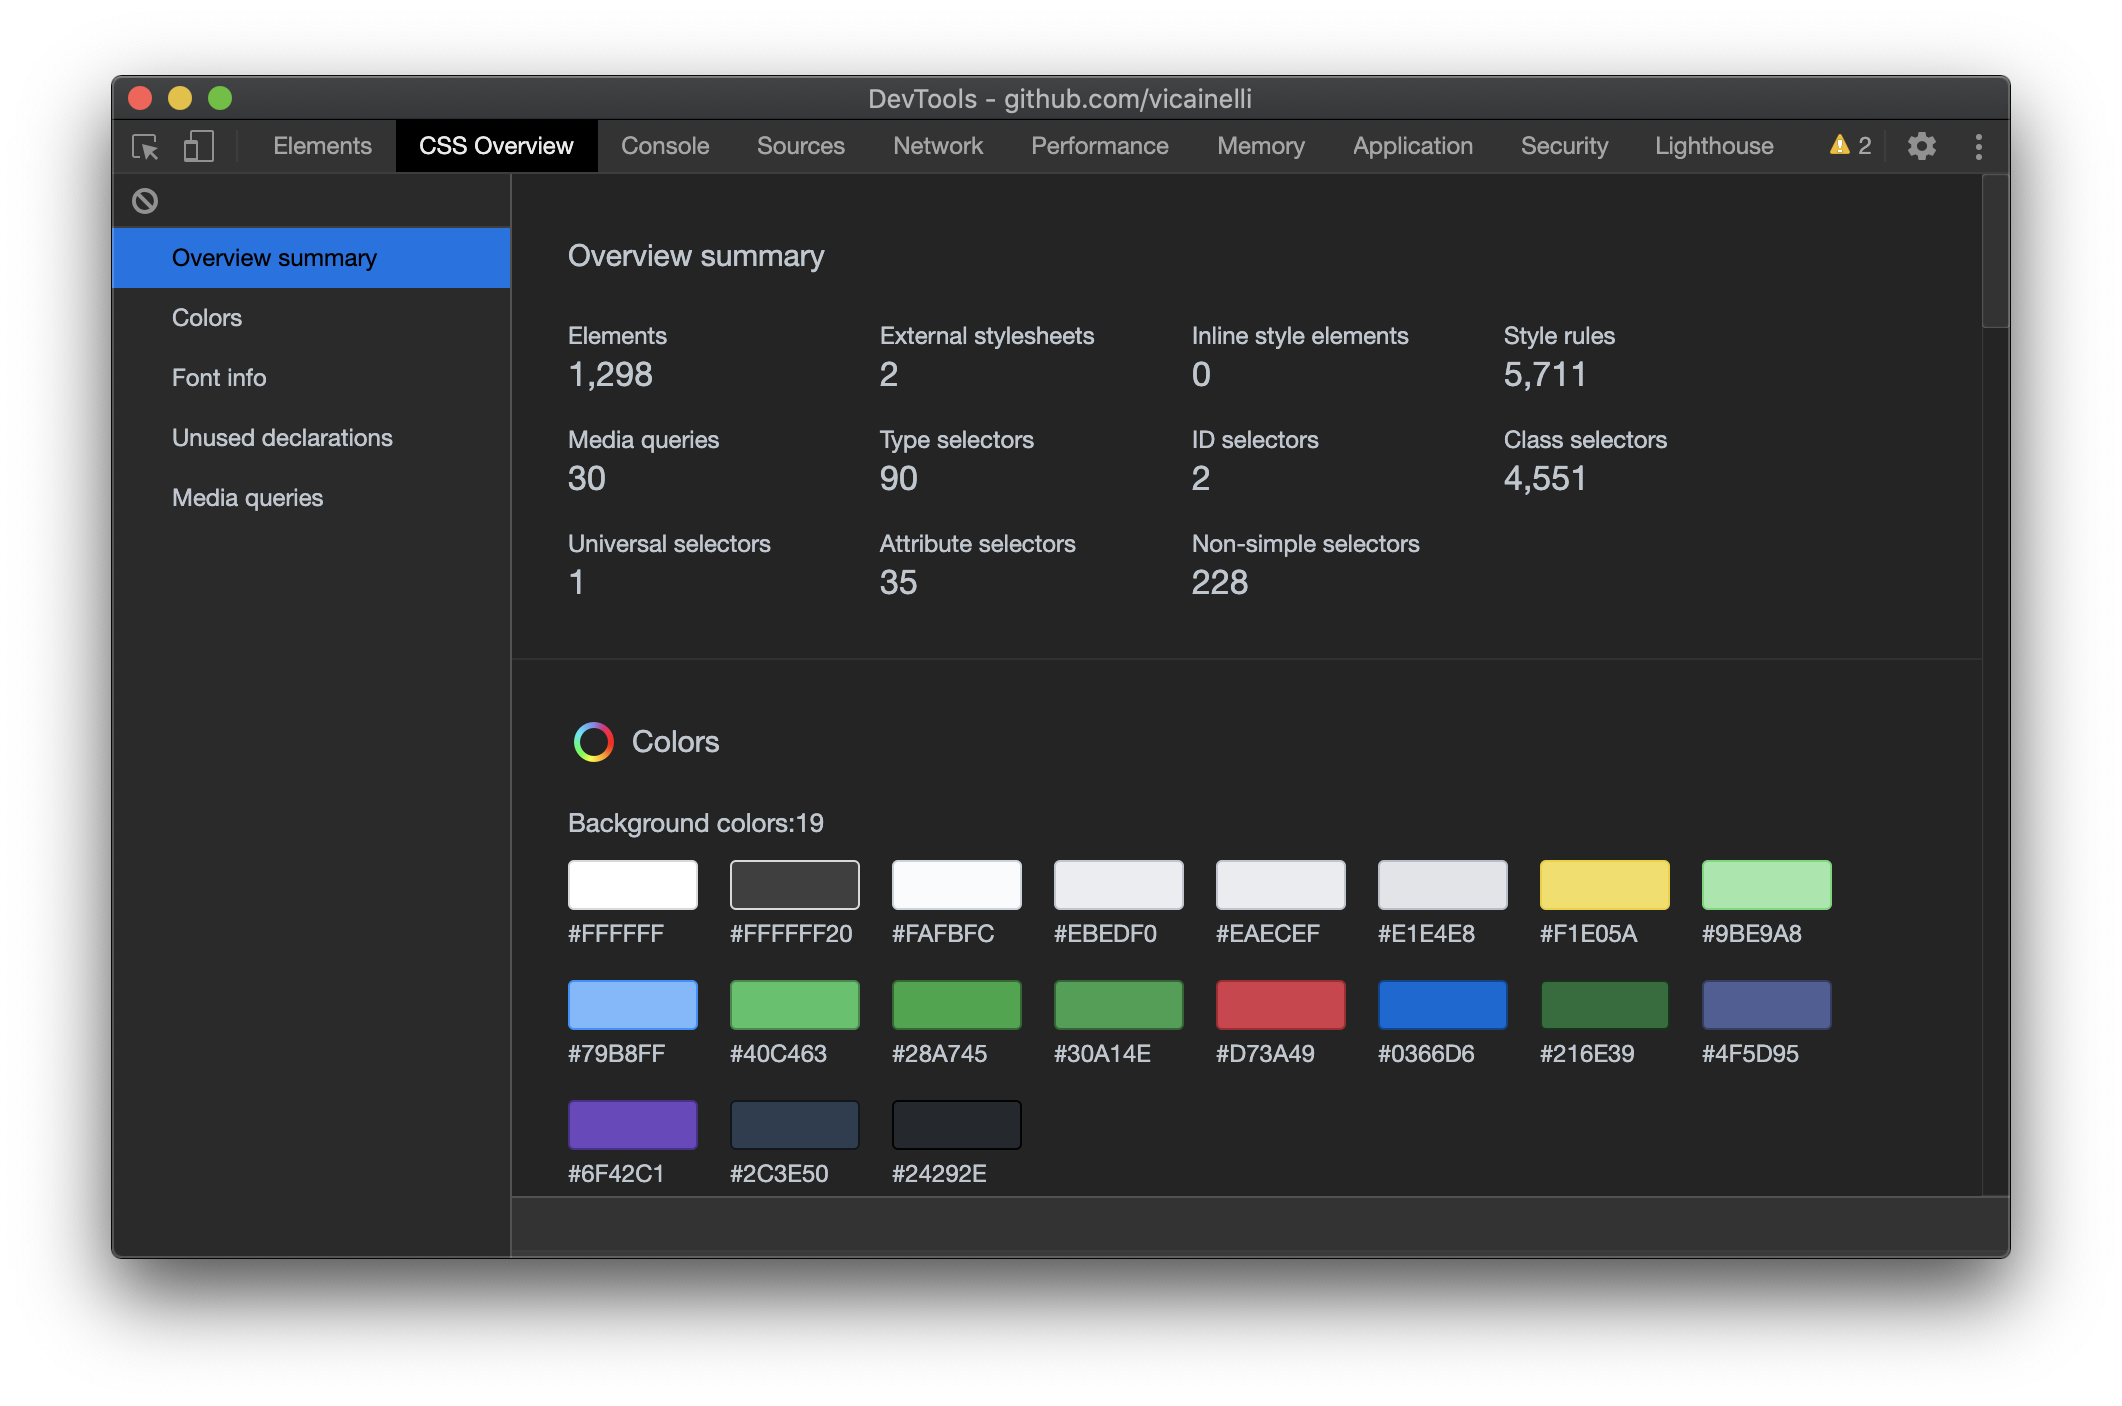Switch to the Network panel
Screen dimensions: 2122x1406
(937, 145)
